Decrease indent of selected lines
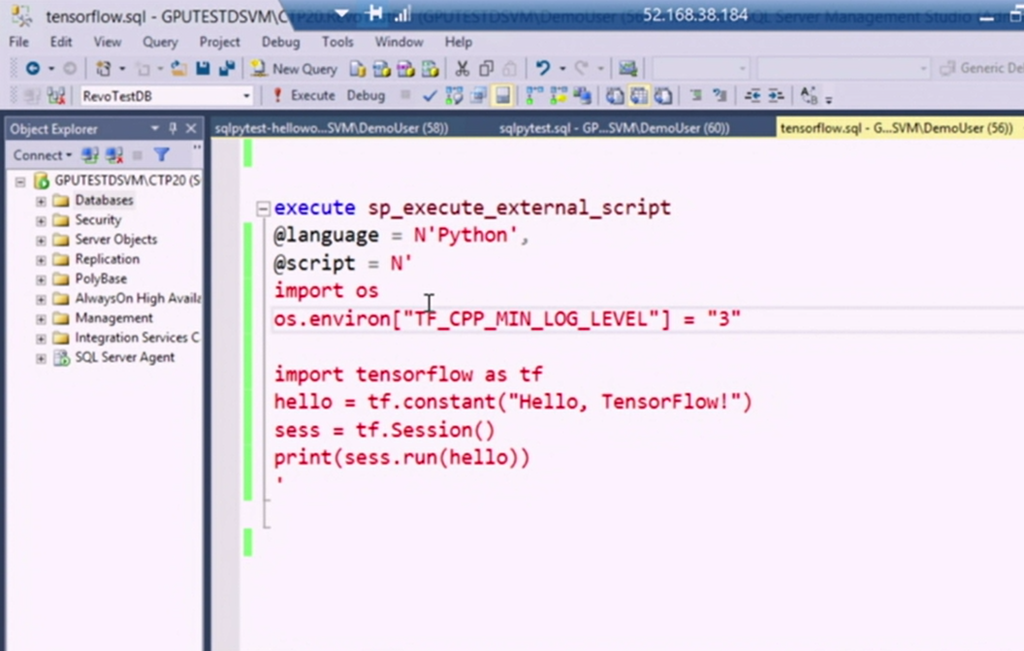 coord(752,96)
